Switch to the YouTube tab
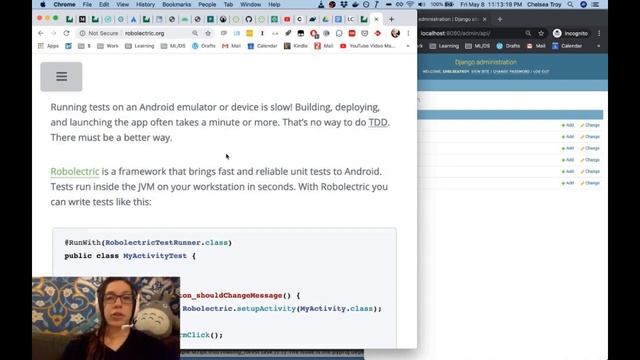640x360 pixels. point(287,19)
